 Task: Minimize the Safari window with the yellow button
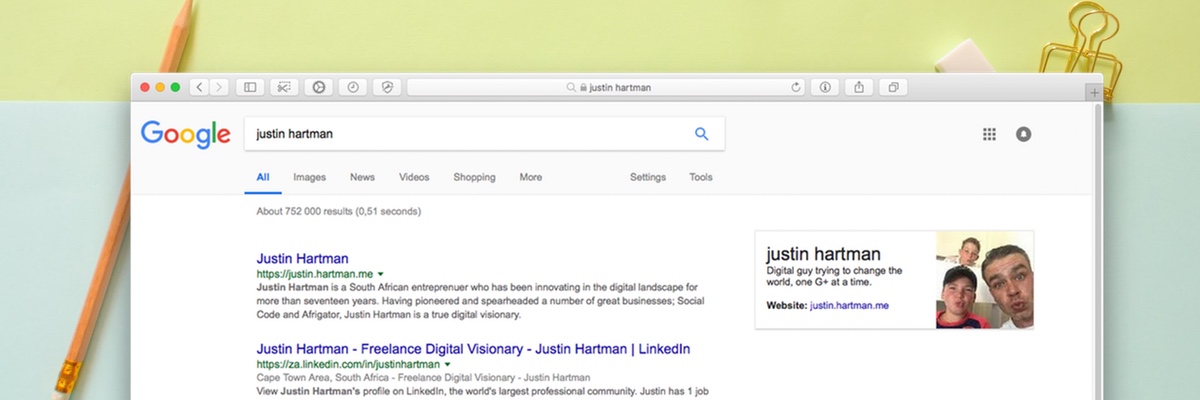160,87
